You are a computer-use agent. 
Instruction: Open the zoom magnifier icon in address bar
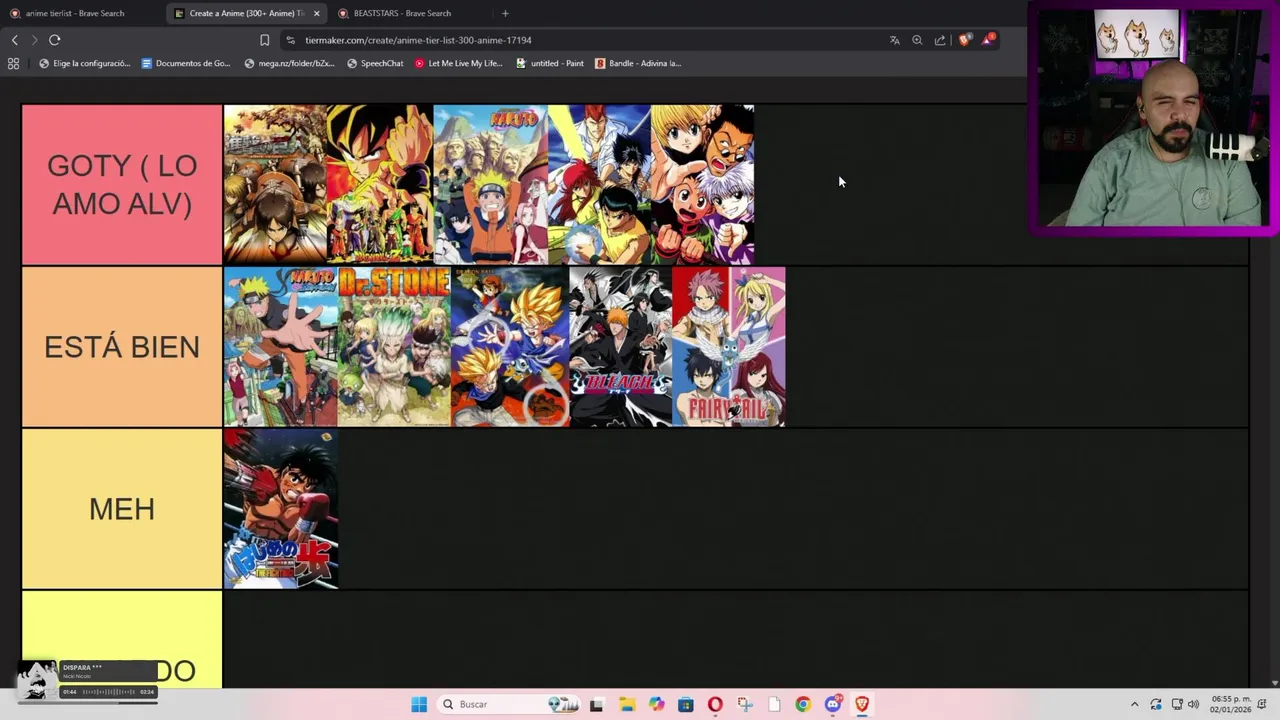[917, 40]
